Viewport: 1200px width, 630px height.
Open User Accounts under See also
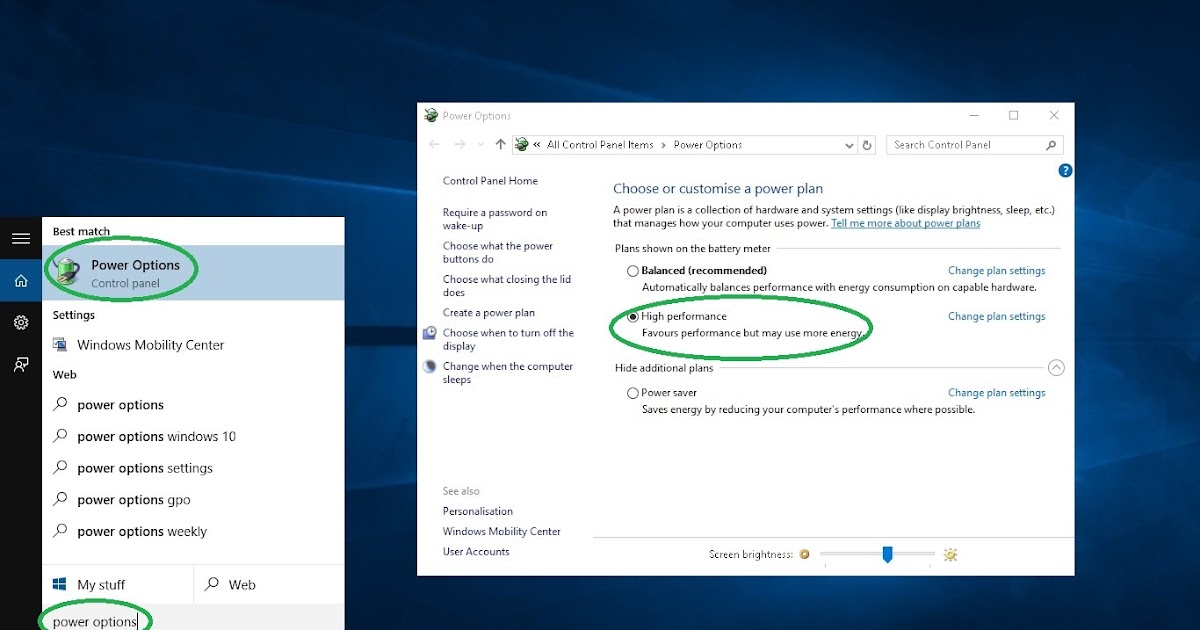pyautogui.click(x=476, y=551)
